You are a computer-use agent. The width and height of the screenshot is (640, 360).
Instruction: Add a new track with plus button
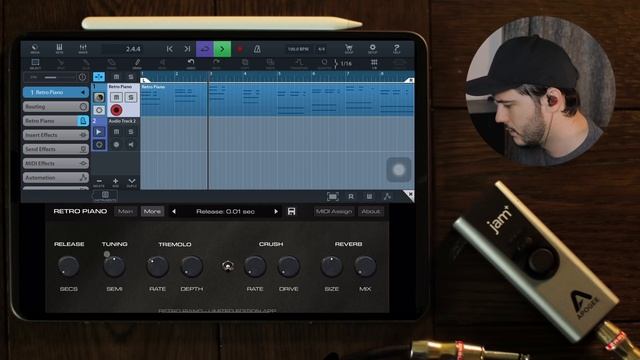click(116, 182)
